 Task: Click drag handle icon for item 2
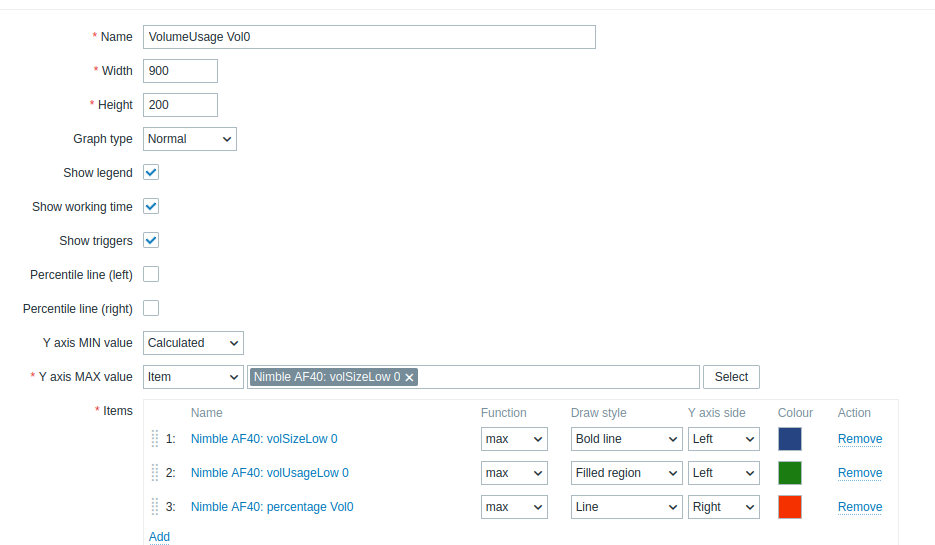pos(155,473)
